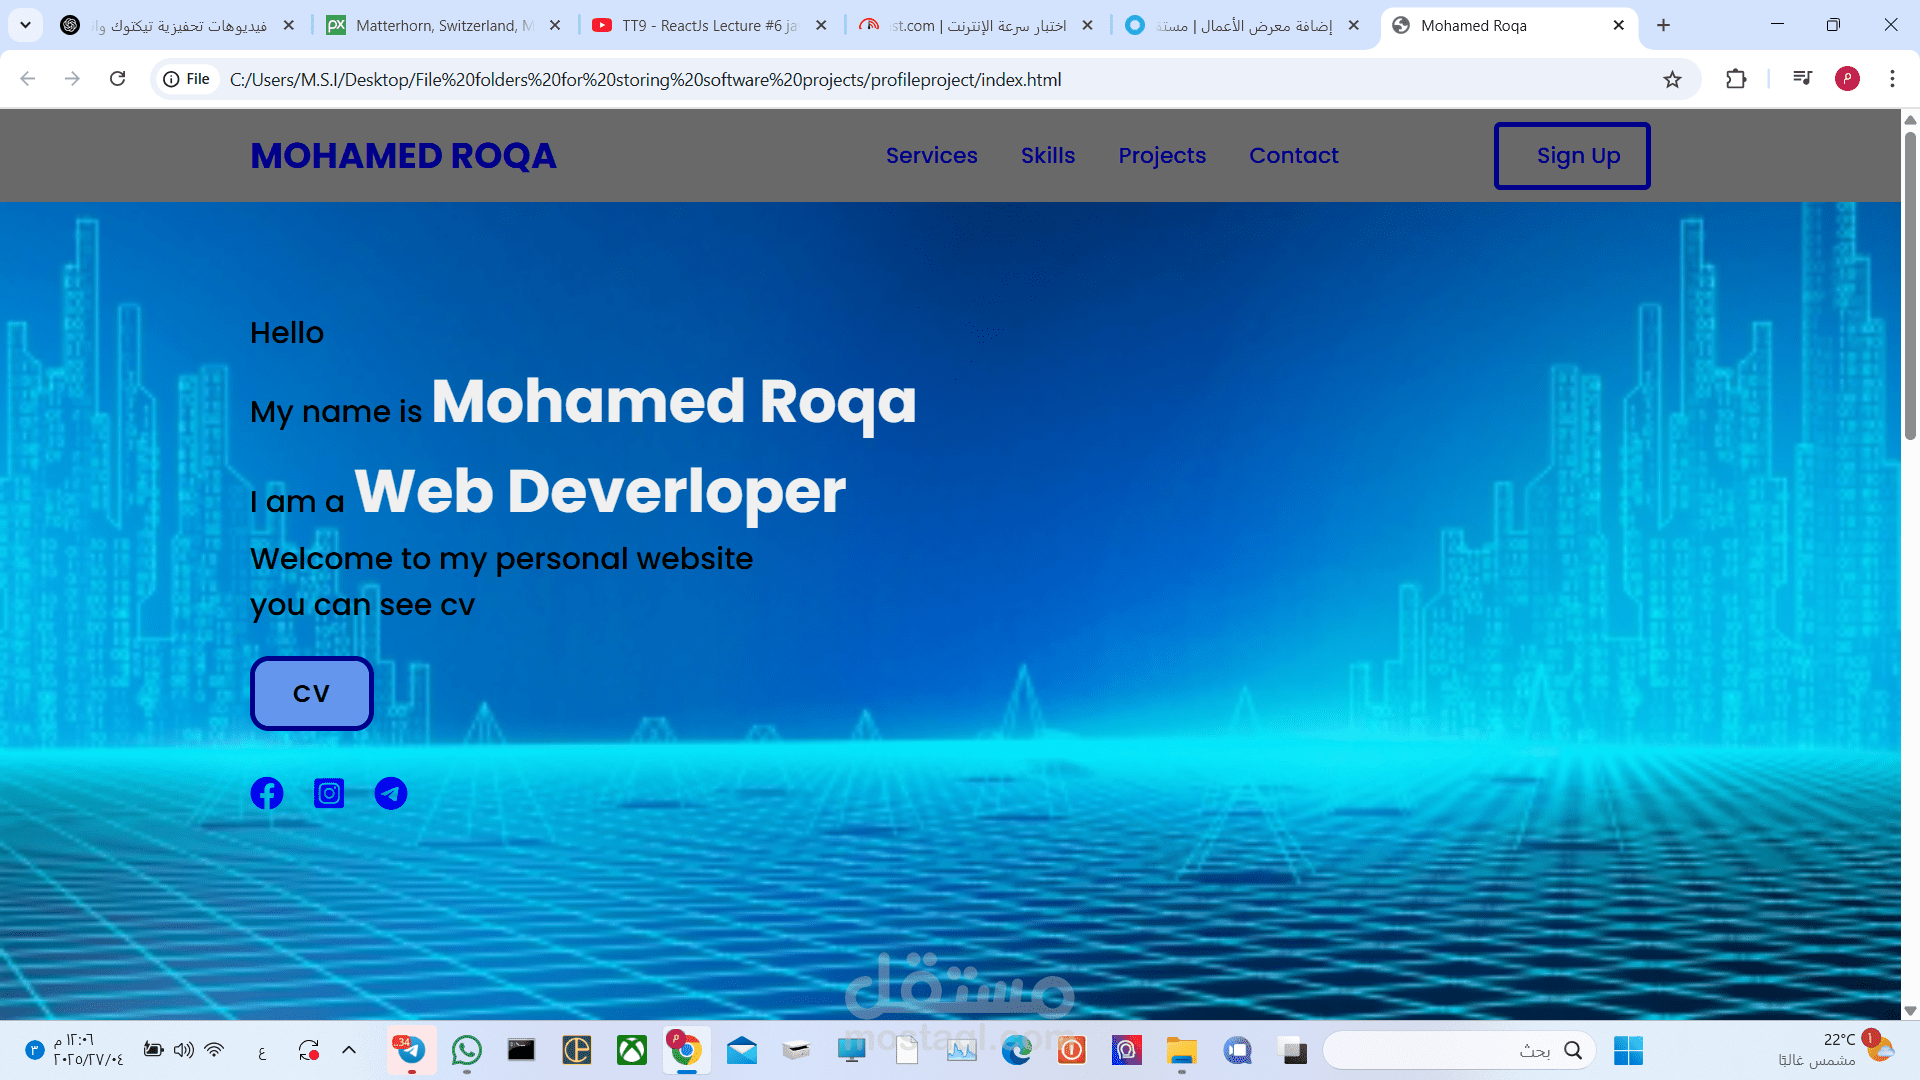The image size is (1920, 1080).
Task: Open Microsoft Edge from the taskbar
Action: [x=1017, y=1050]
